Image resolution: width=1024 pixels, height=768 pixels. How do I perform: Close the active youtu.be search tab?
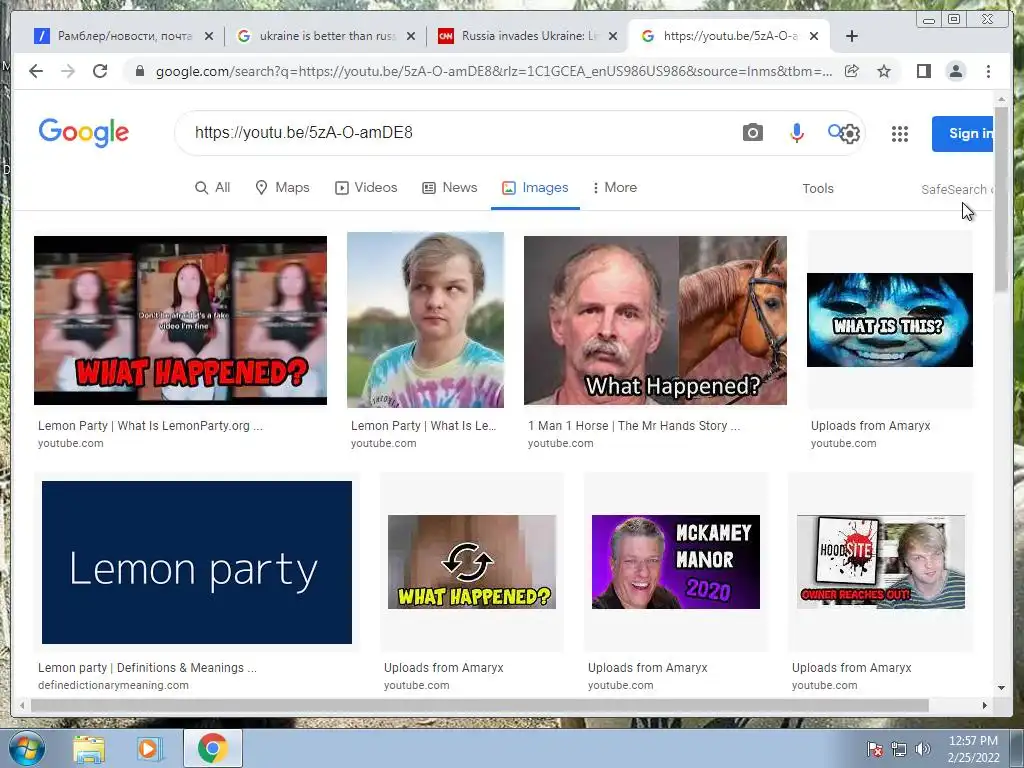814,36
